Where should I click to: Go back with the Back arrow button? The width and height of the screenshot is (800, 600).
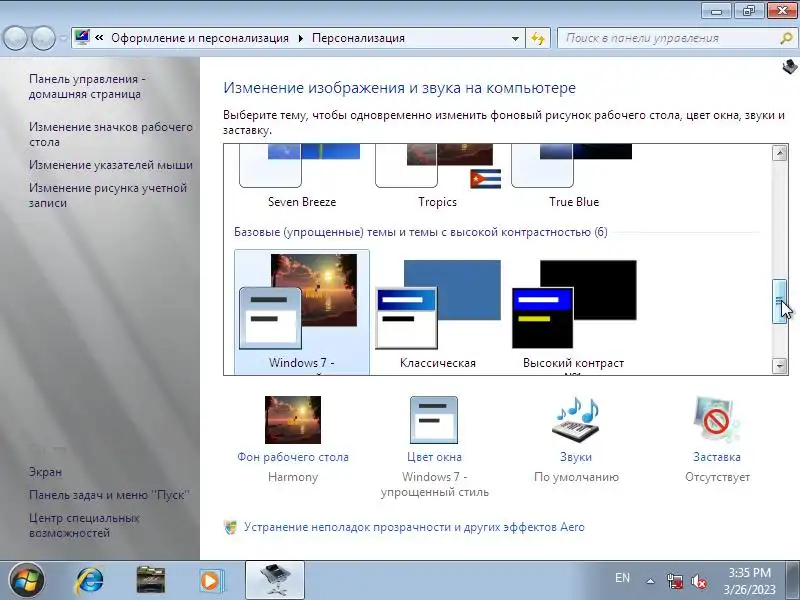click(x=15, y=38)
